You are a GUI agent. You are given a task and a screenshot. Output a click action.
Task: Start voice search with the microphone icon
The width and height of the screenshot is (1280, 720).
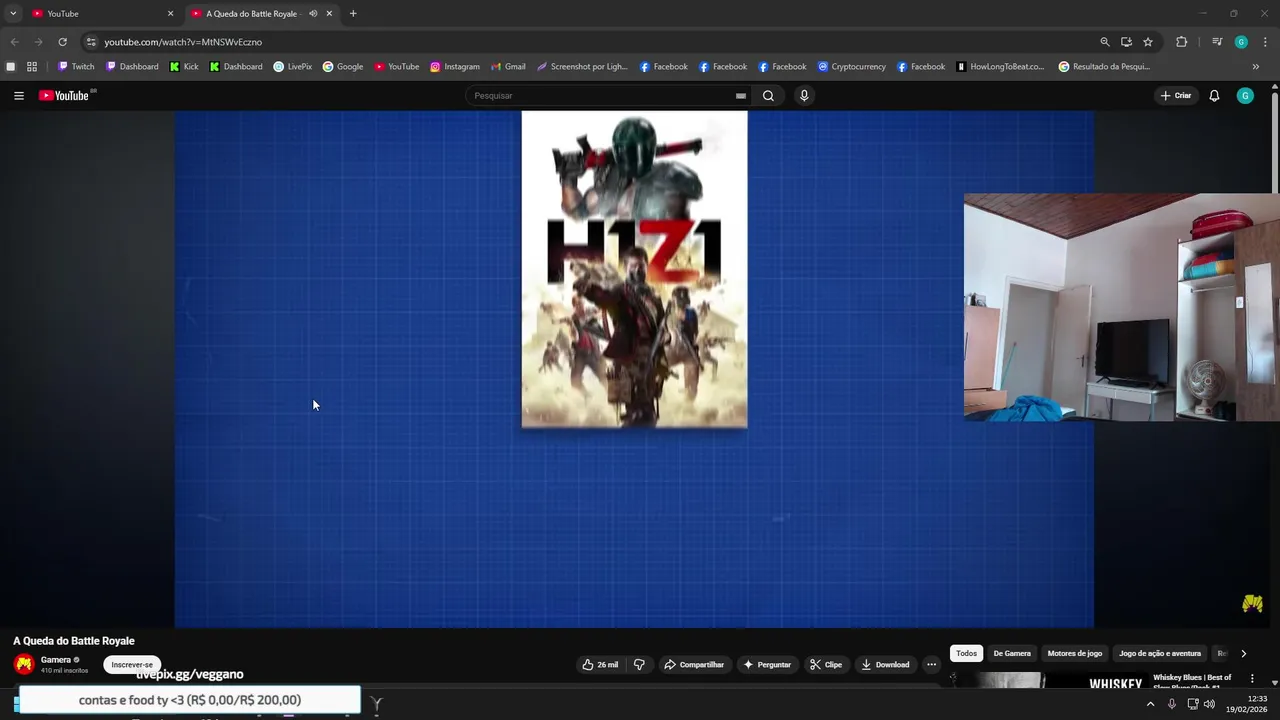coord(804,96)
